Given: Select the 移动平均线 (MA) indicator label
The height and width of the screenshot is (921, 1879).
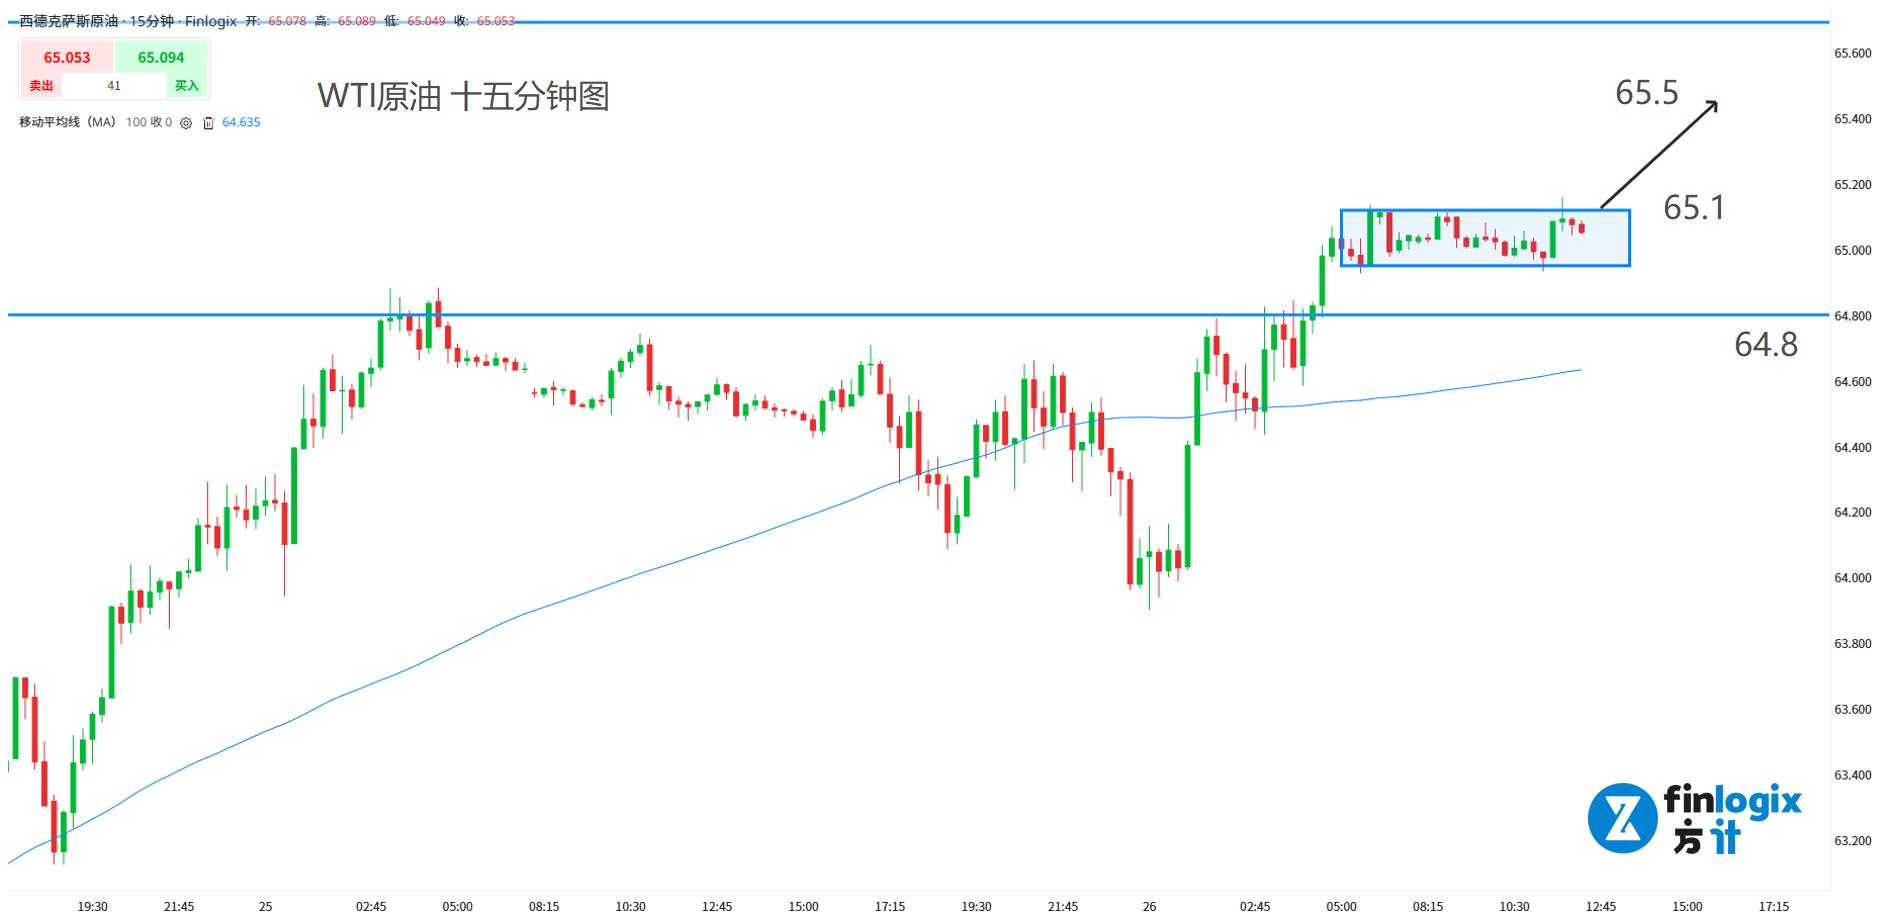Looking at the screenshot, I should point(68,122).
